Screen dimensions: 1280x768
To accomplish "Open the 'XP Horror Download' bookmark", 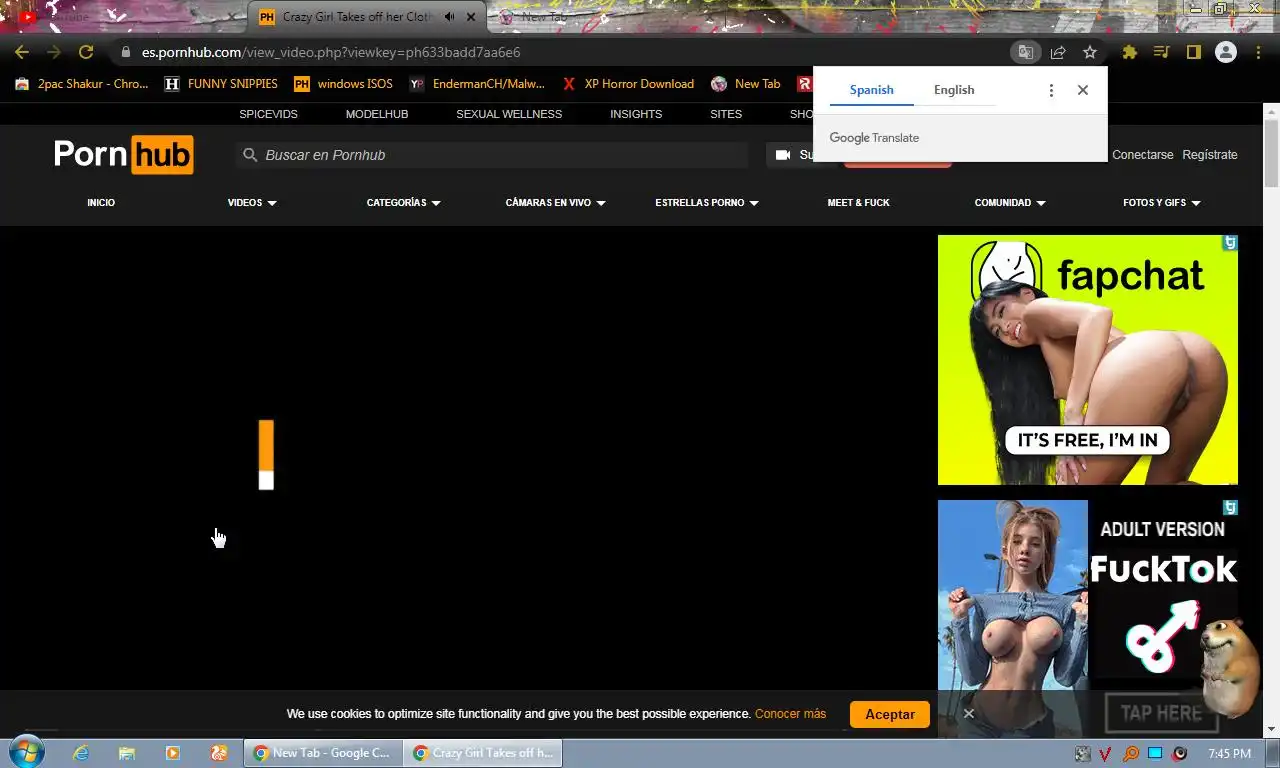I will pyautogui.click(x=628, y=84).
